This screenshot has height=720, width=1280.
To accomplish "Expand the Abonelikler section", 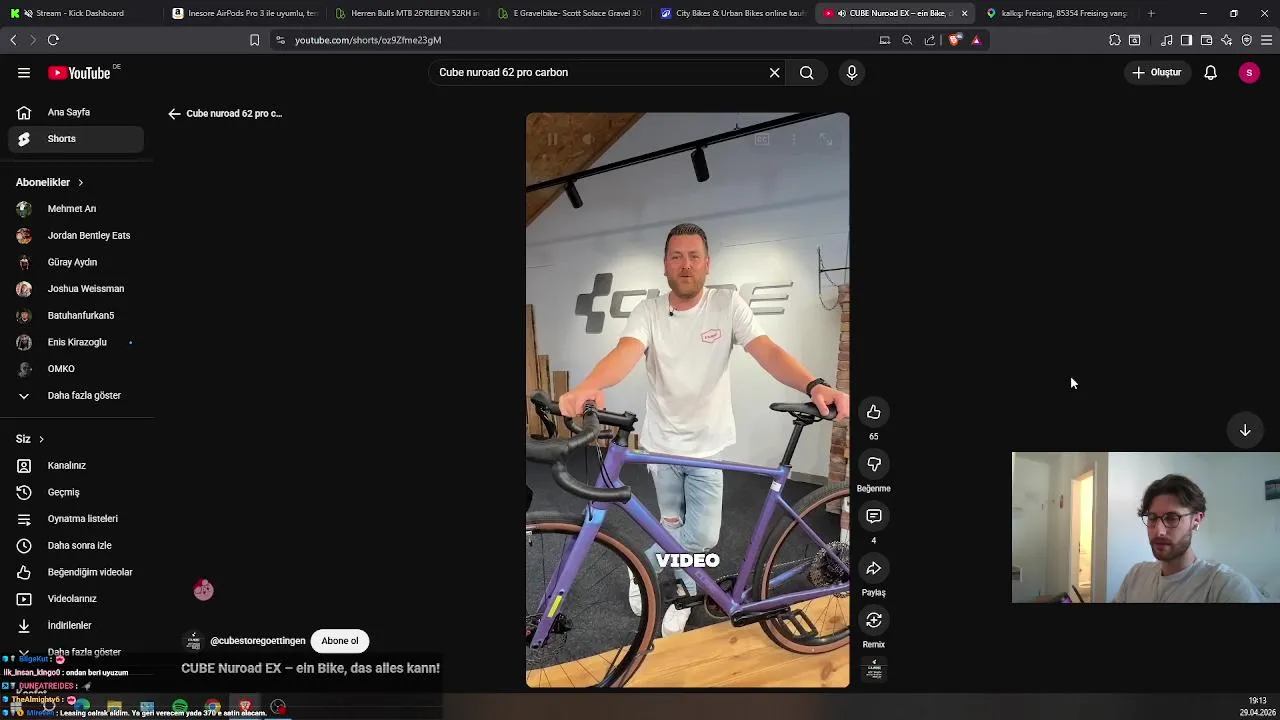I will tap(50, 182).
